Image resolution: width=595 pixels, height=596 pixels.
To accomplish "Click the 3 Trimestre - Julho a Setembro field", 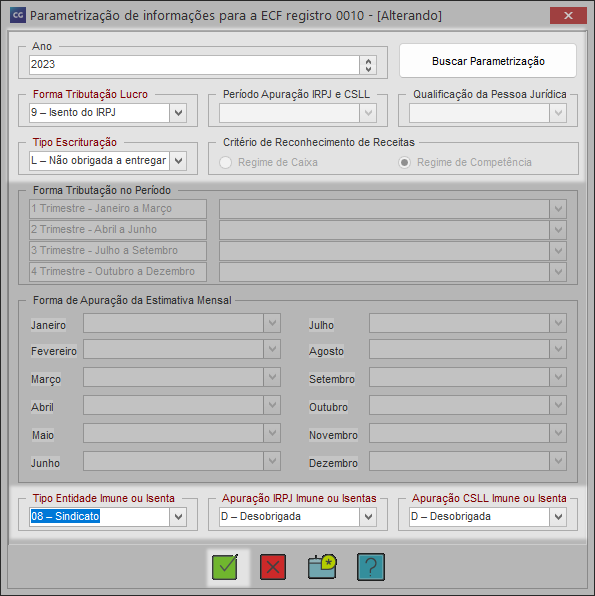I will point(118,251).
